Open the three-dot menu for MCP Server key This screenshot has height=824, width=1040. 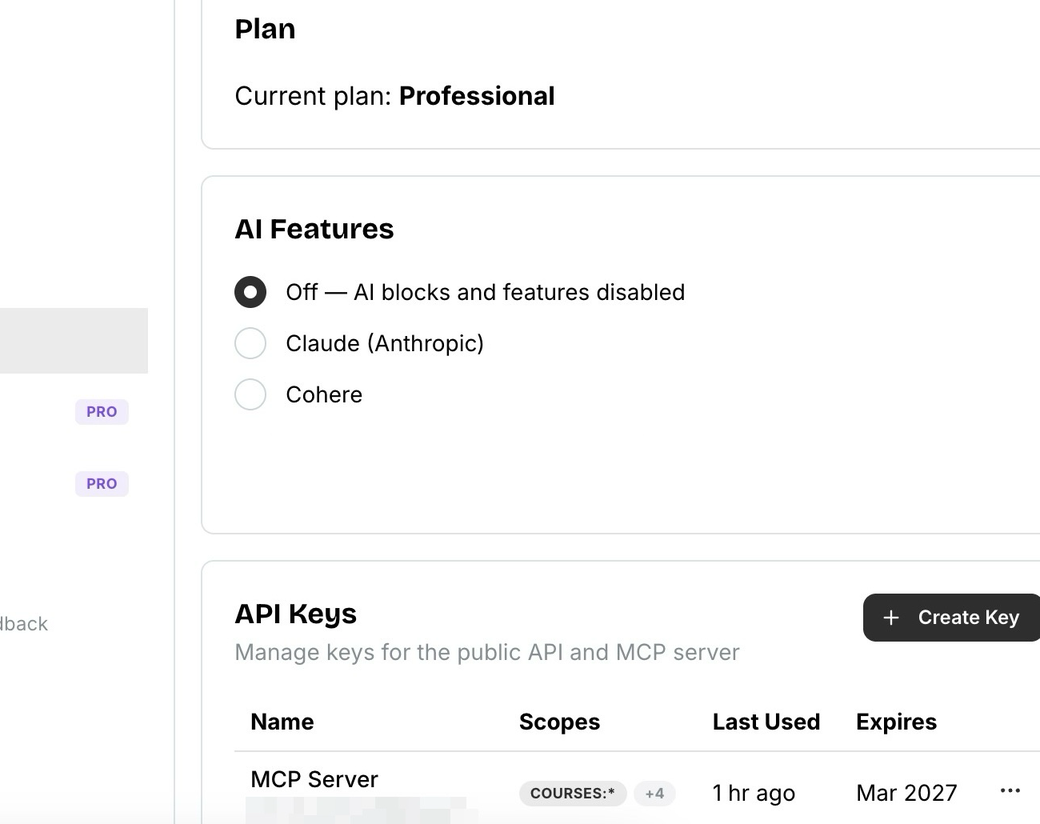1010,791
